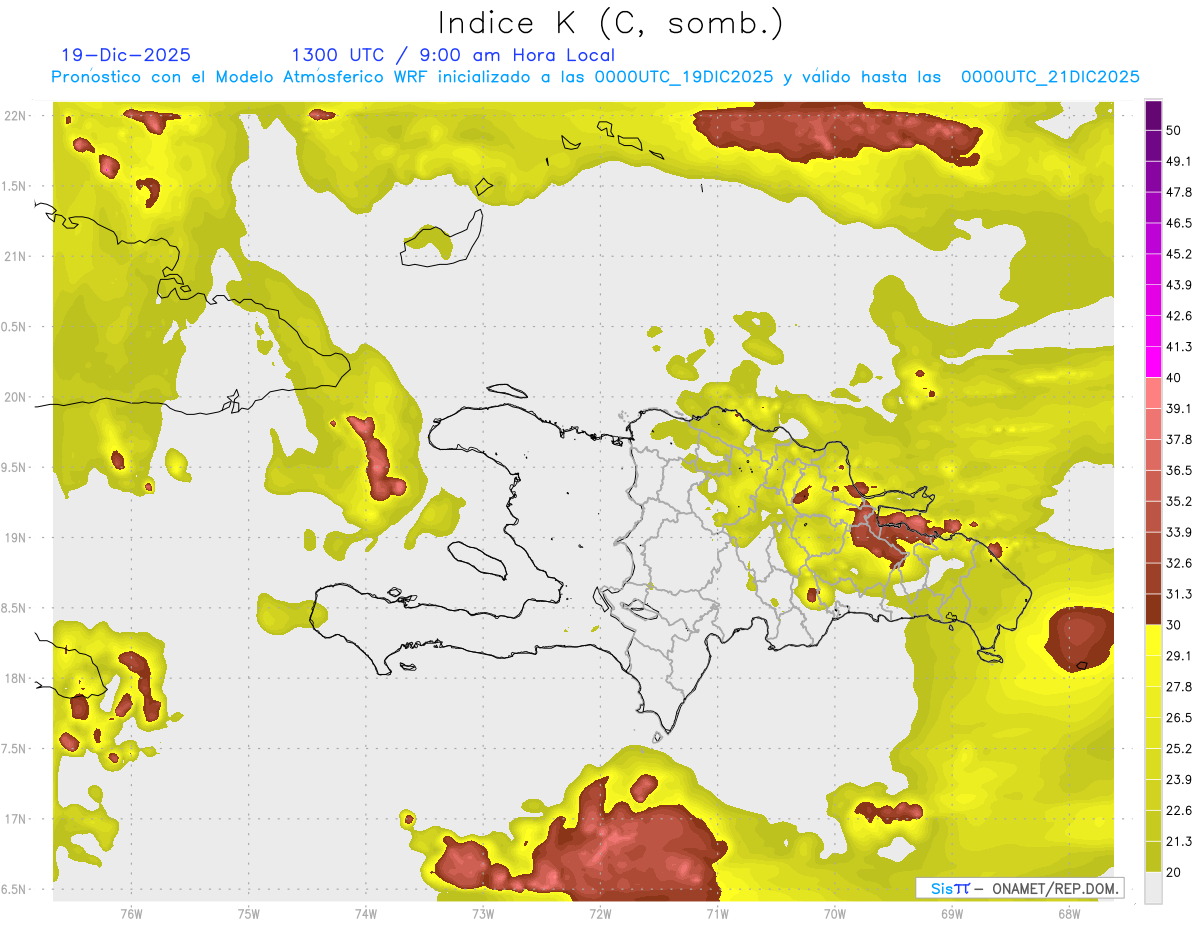This screenshot has width=1200, height=927.
Task: Click the latitude label "17N"
Action: point(17,819)
